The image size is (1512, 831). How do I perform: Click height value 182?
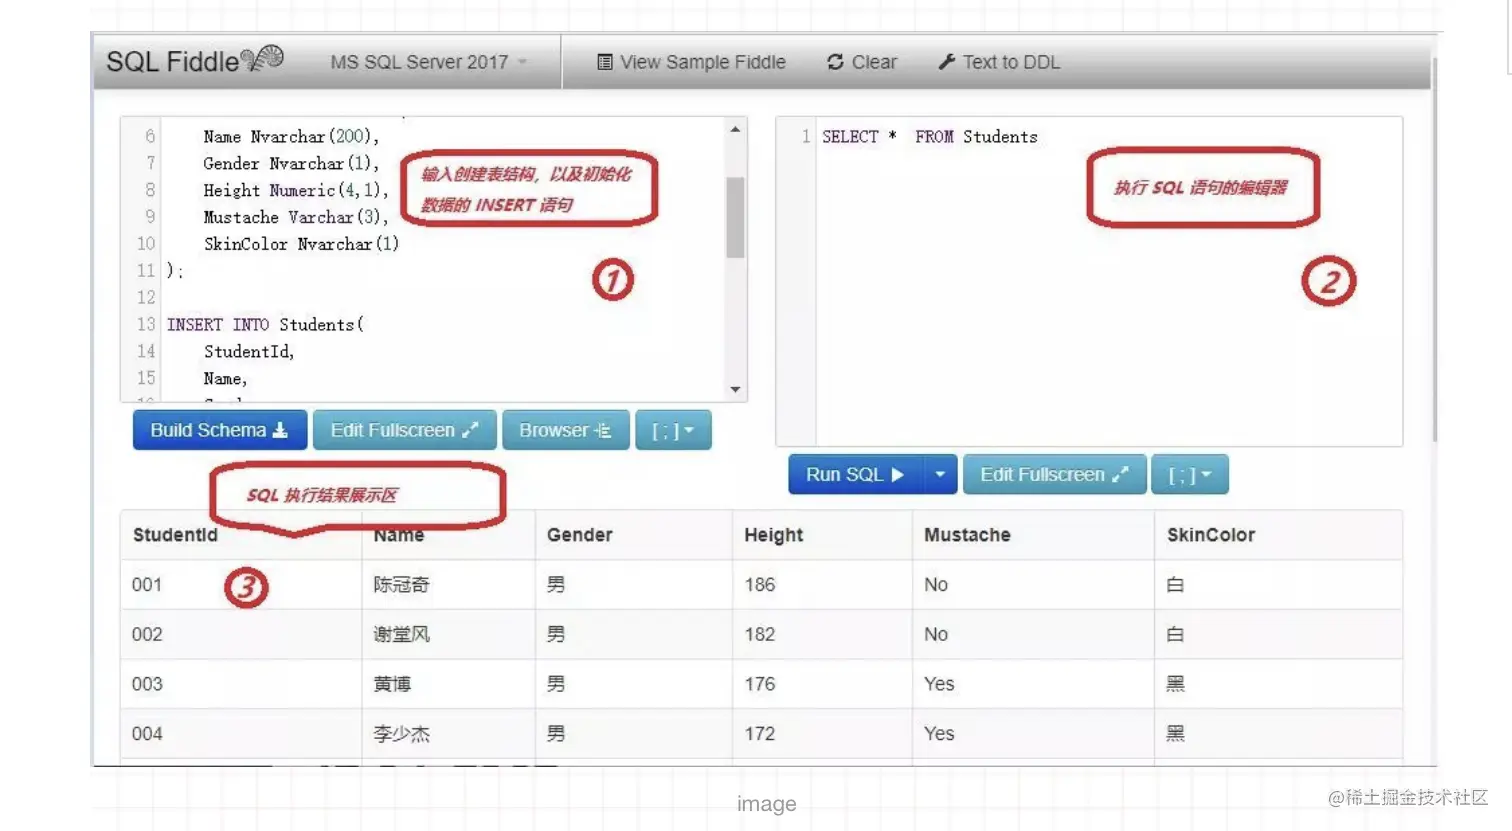pyautogui.click(x=760, y=635)
